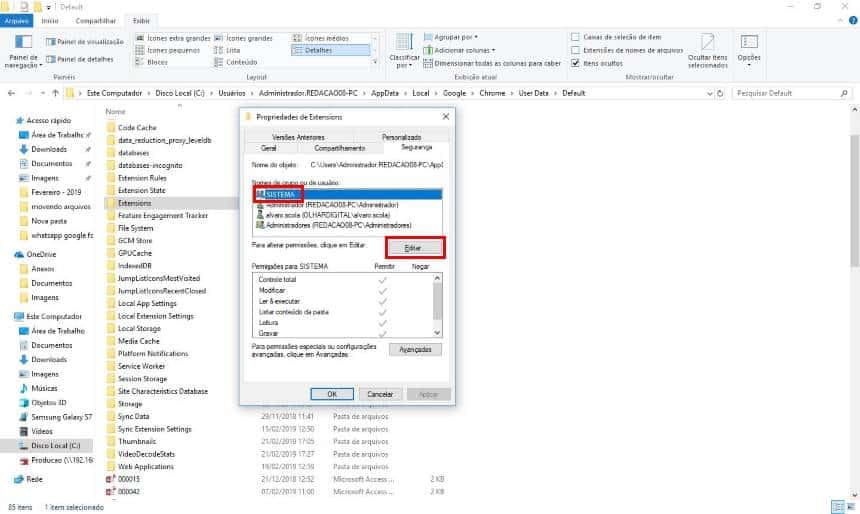
Task: Open the OneDrive cloud icon in sidebar
Action: (x=19, y=255)
